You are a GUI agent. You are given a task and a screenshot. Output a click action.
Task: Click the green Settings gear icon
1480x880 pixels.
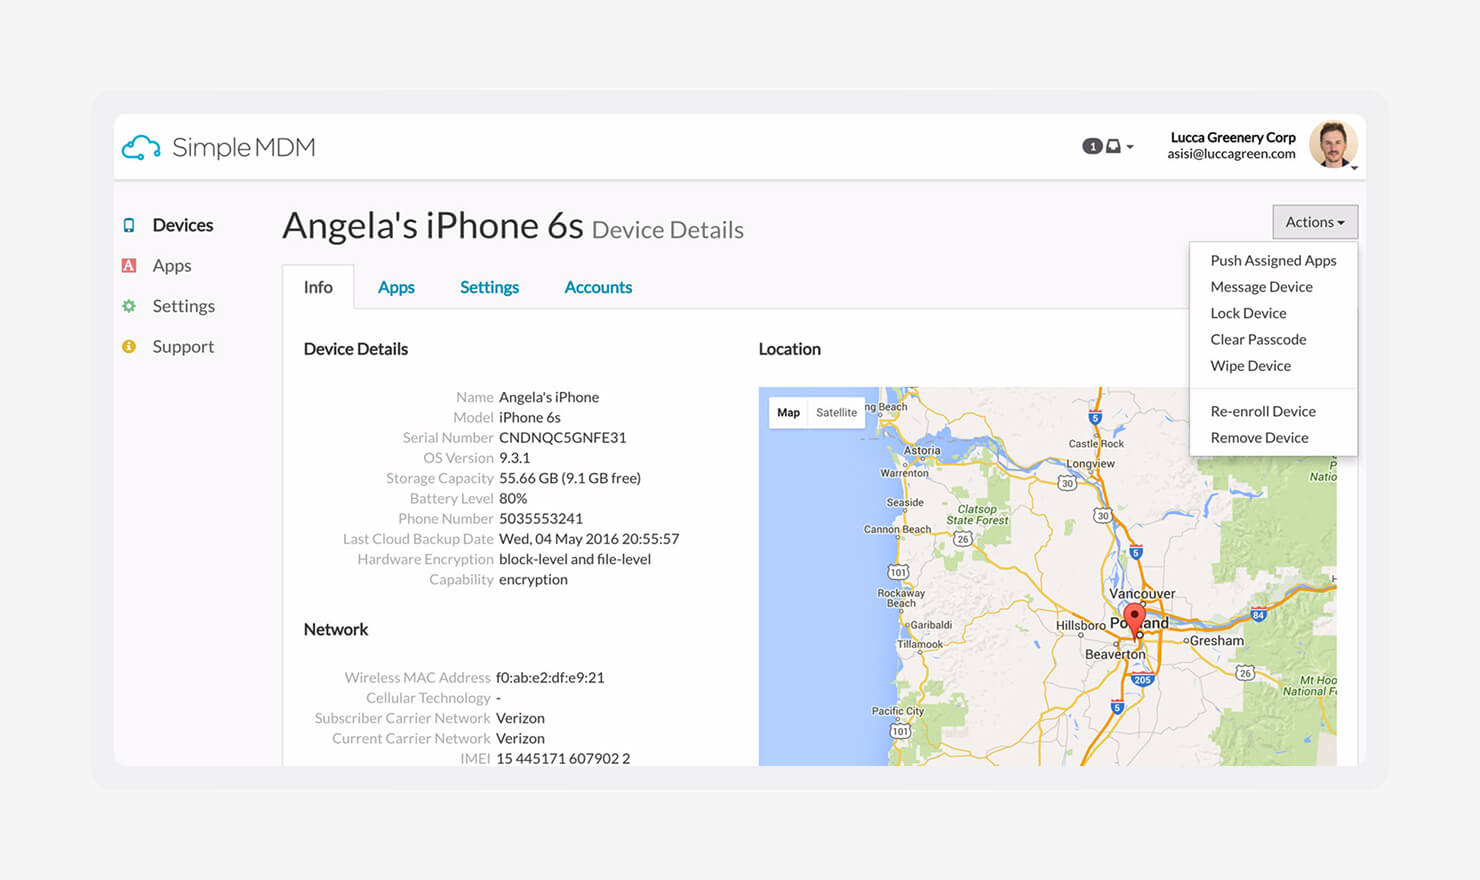pyautogui.click(x=129, y=306)
